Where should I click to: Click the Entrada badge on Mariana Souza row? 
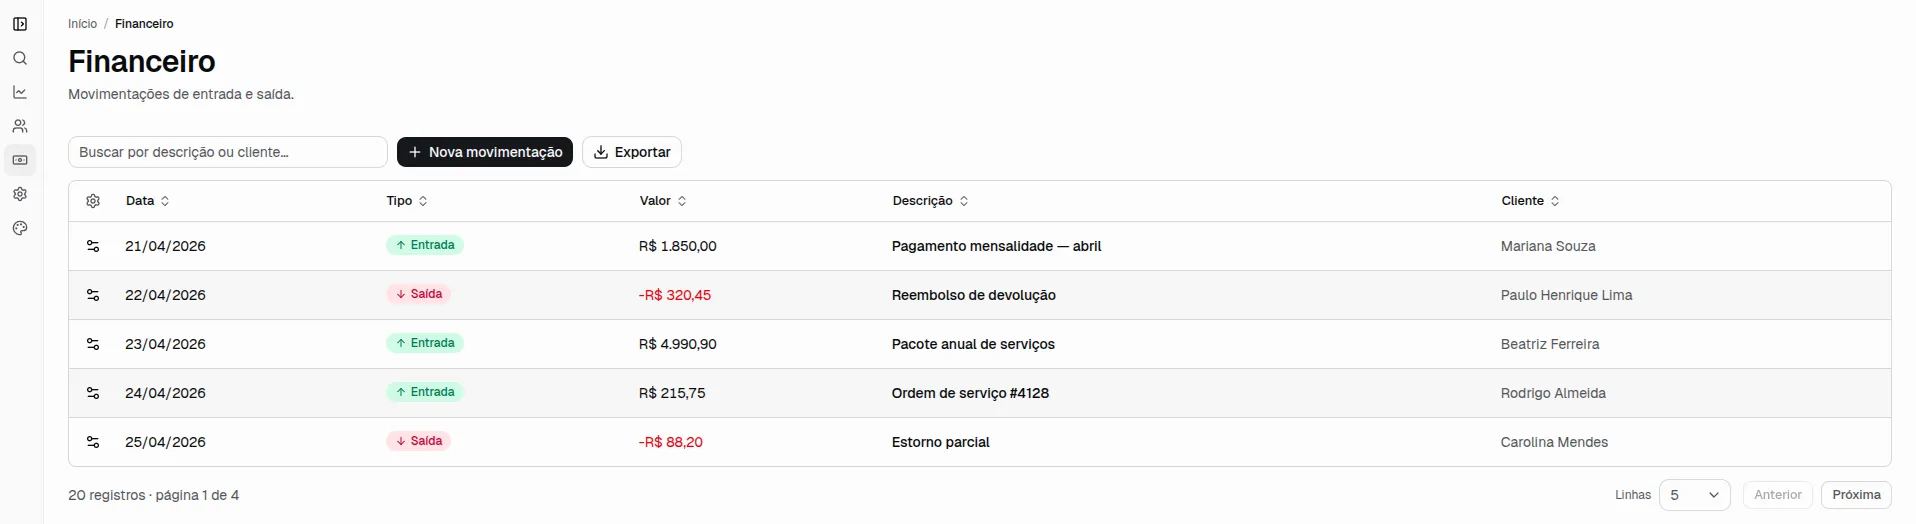(425, 245)
